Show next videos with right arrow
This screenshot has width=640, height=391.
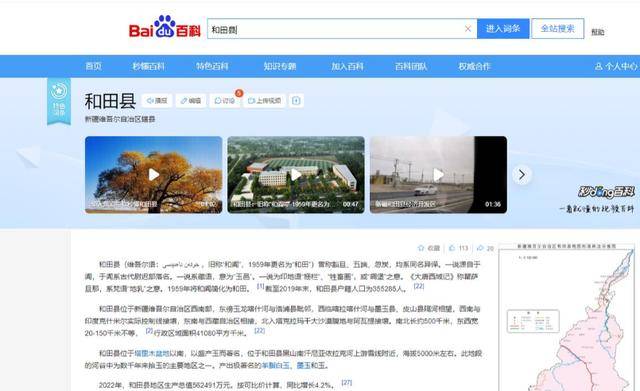coord(522,175)
